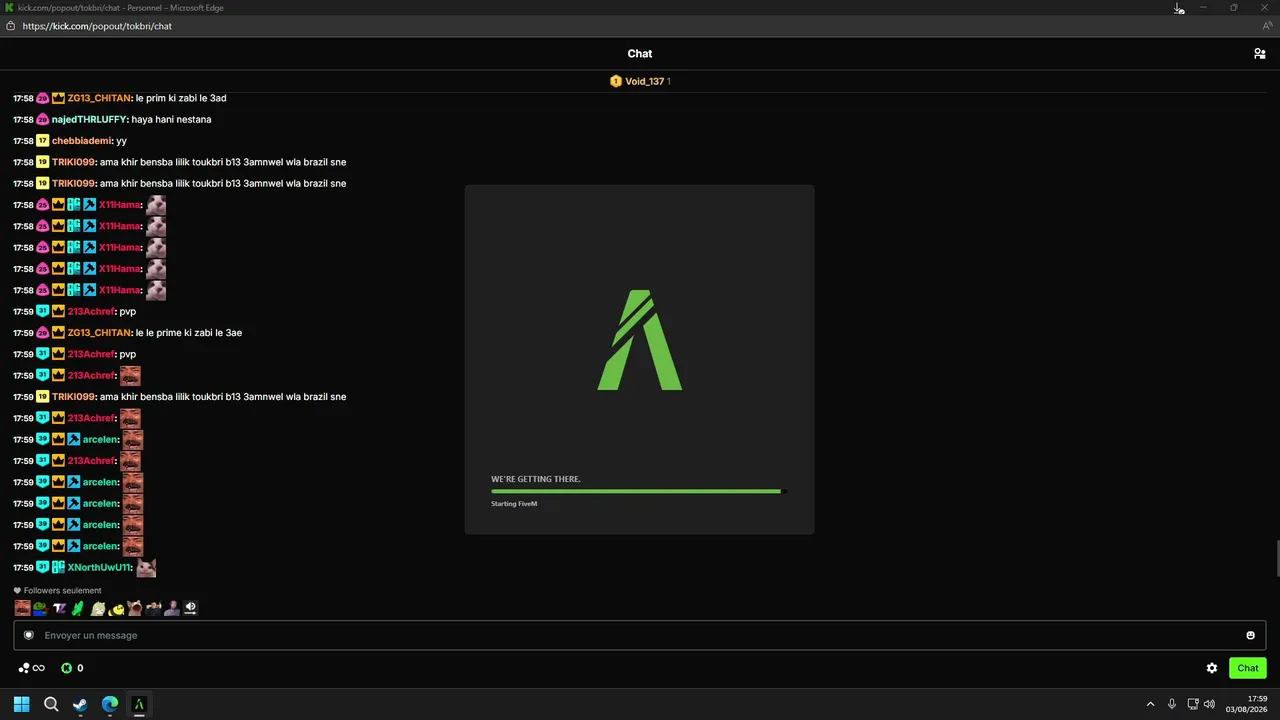Click the shield identity icon in message box
This screenshot has width=1280, height=720.
29,635
